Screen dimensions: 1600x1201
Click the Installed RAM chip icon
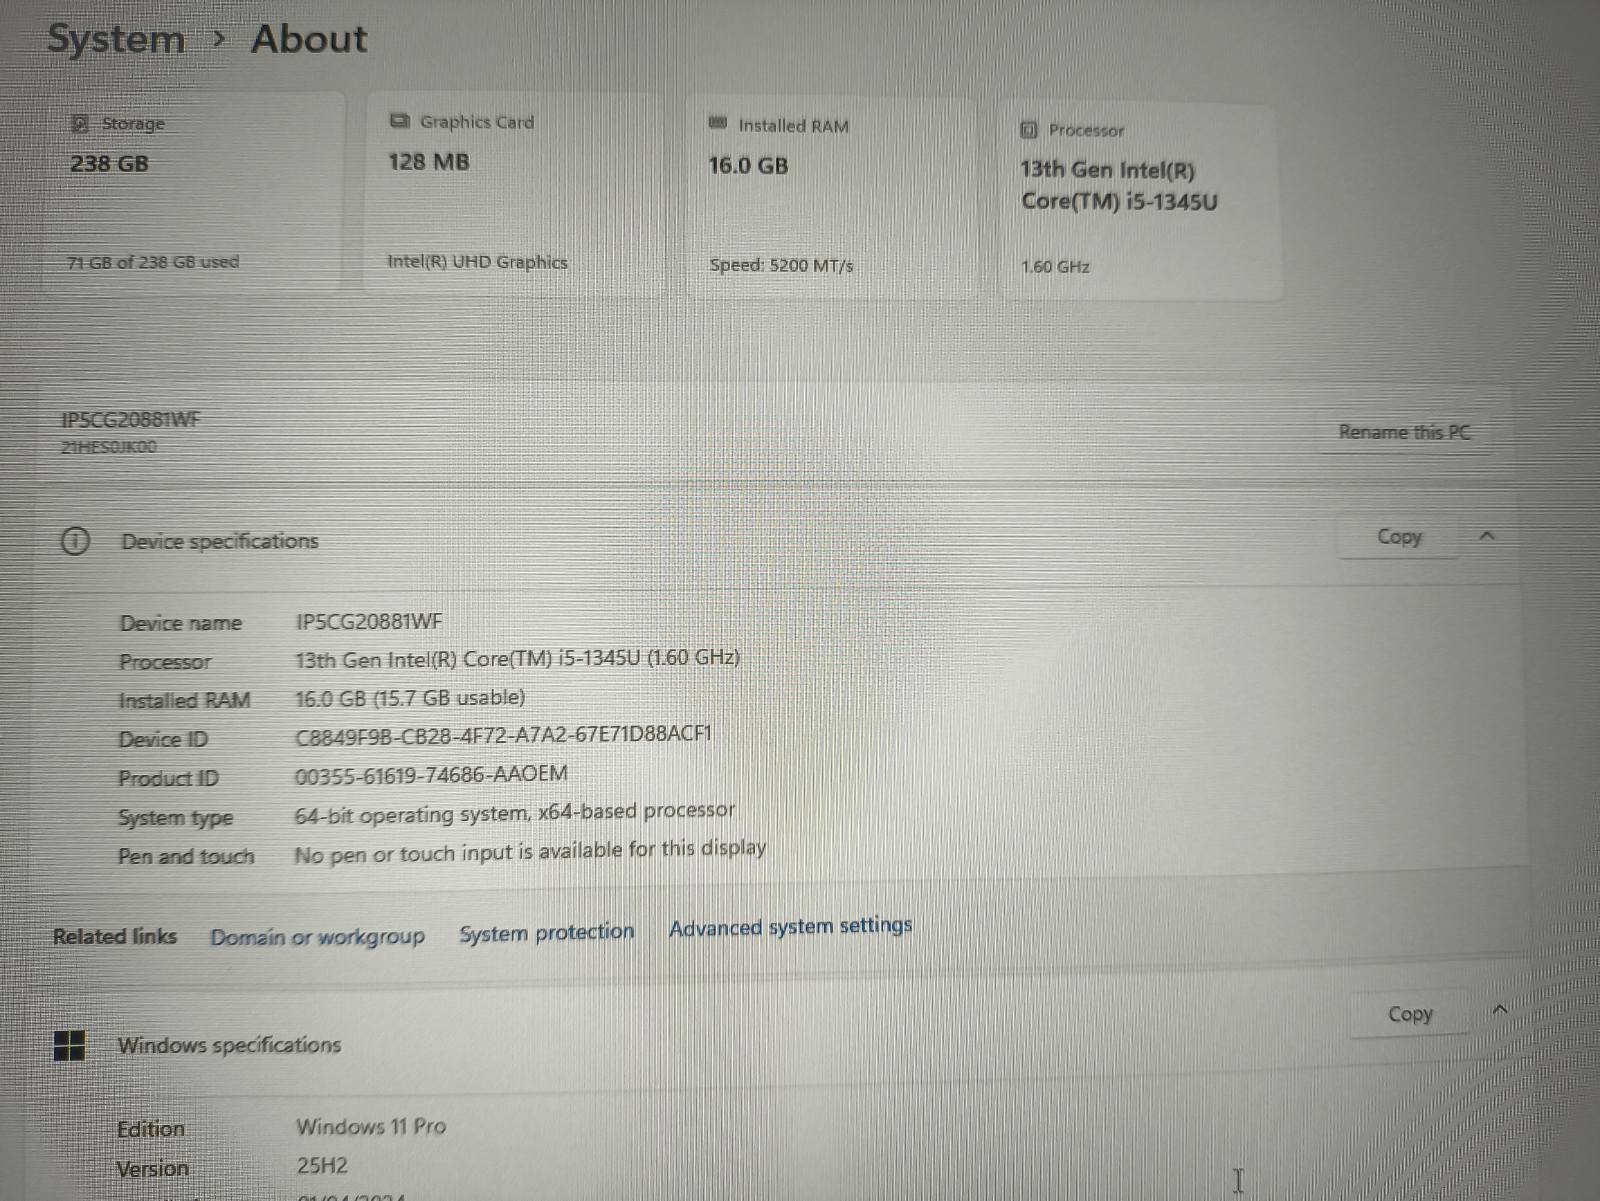717,124
